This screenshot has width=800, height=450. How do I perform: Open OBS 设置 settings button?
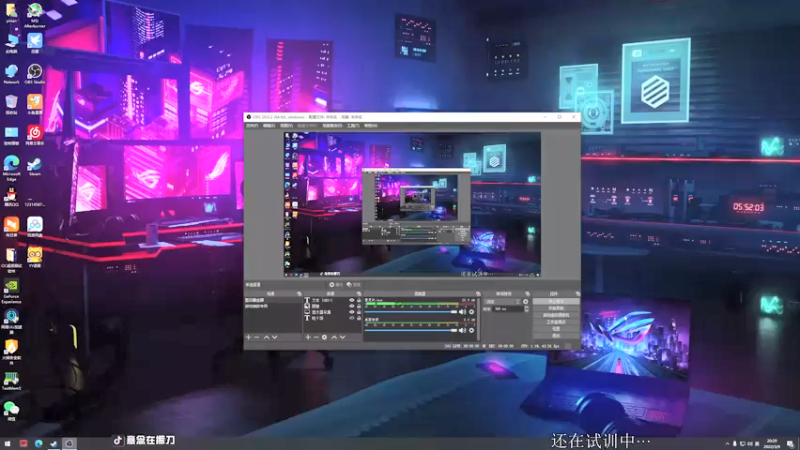click(x=556, y=329)
